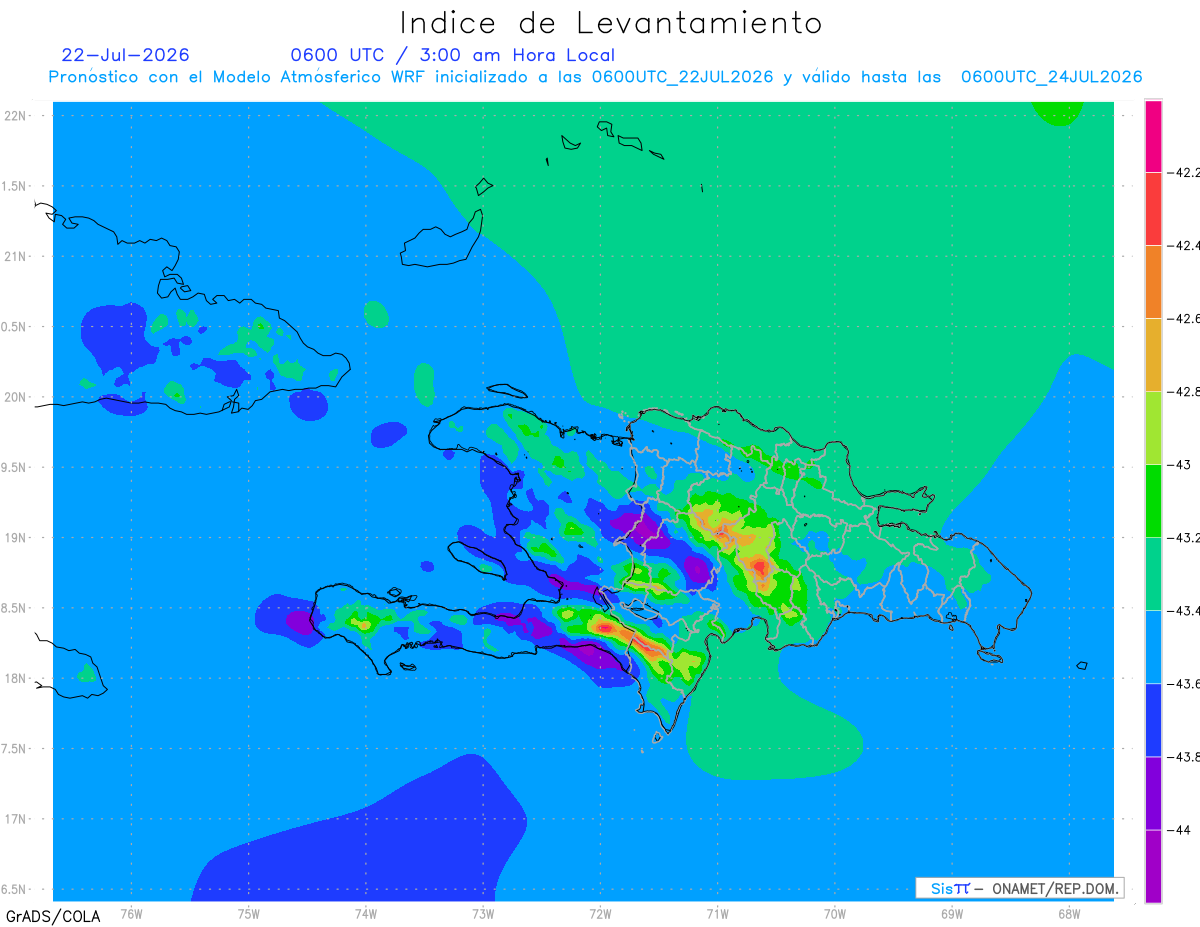Click the '7.5N' latitude label
1200x927 pixels.
[x=15, y=748]
